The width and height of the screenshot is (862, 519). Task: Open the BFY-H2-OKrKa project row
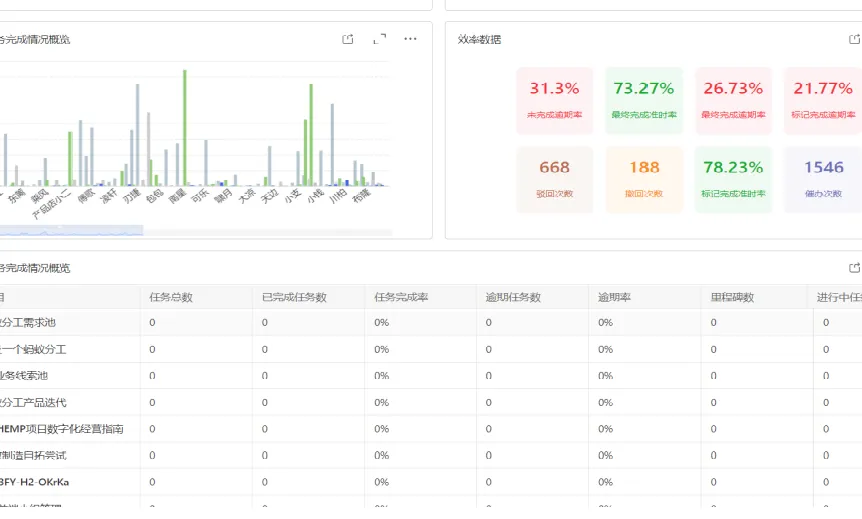tap(431, 482)
